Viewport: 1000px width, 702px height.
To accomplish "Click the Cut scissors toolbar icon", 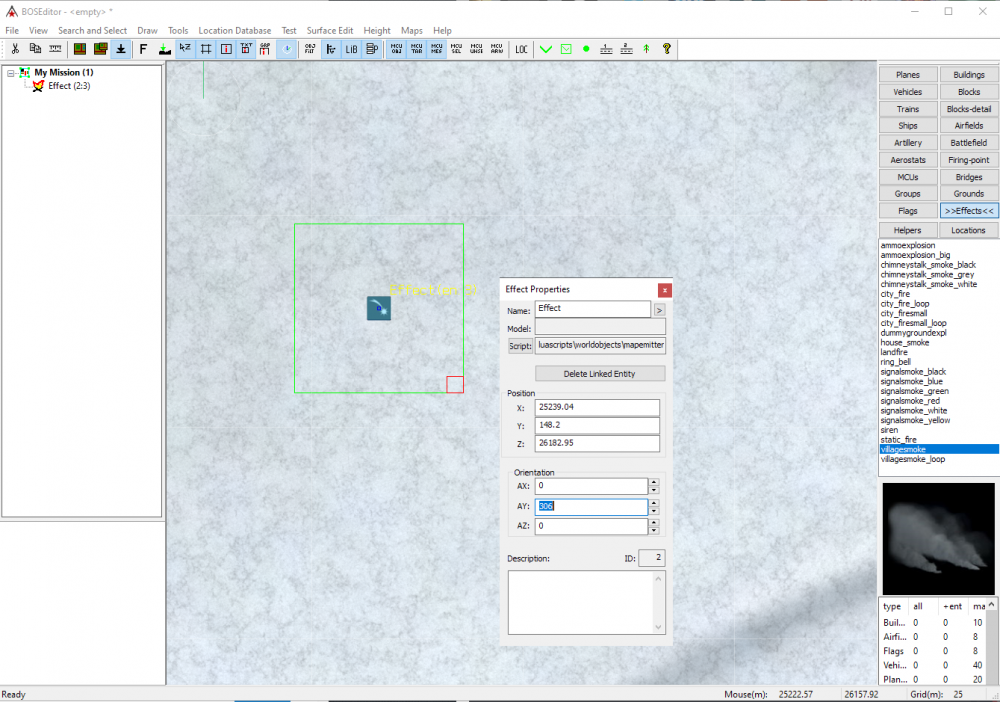I will 15,49.
